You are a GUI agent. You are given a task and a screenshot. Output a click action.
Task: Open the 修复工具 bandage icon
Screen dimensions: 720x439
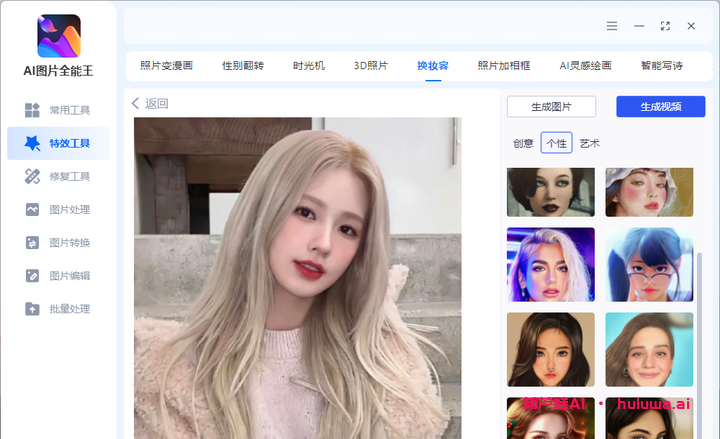point(32,176)
